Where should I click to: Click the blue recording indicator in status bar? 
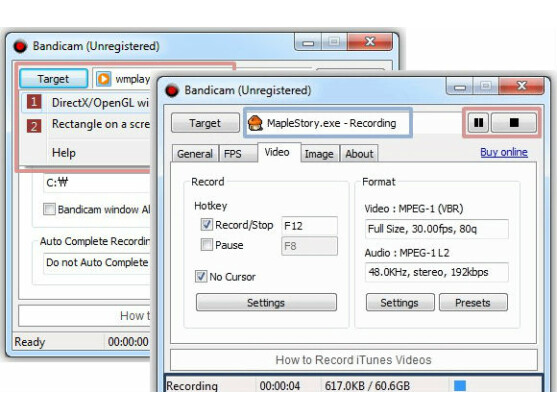point(460,385)
